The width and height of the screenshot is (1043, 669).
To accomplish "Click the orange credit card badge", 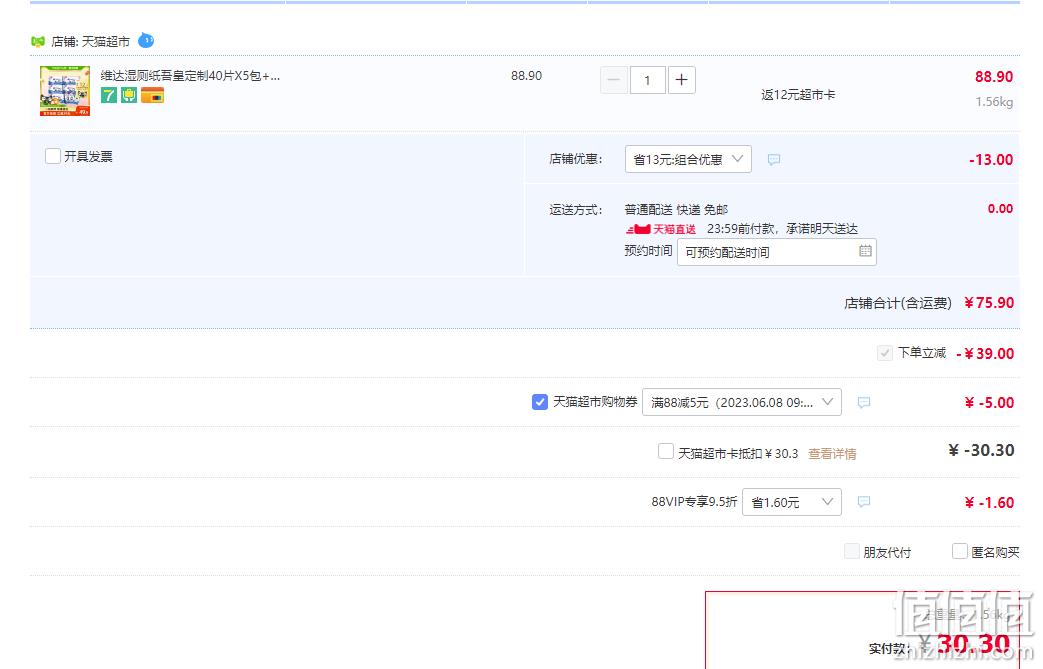I will coord(152,95).
